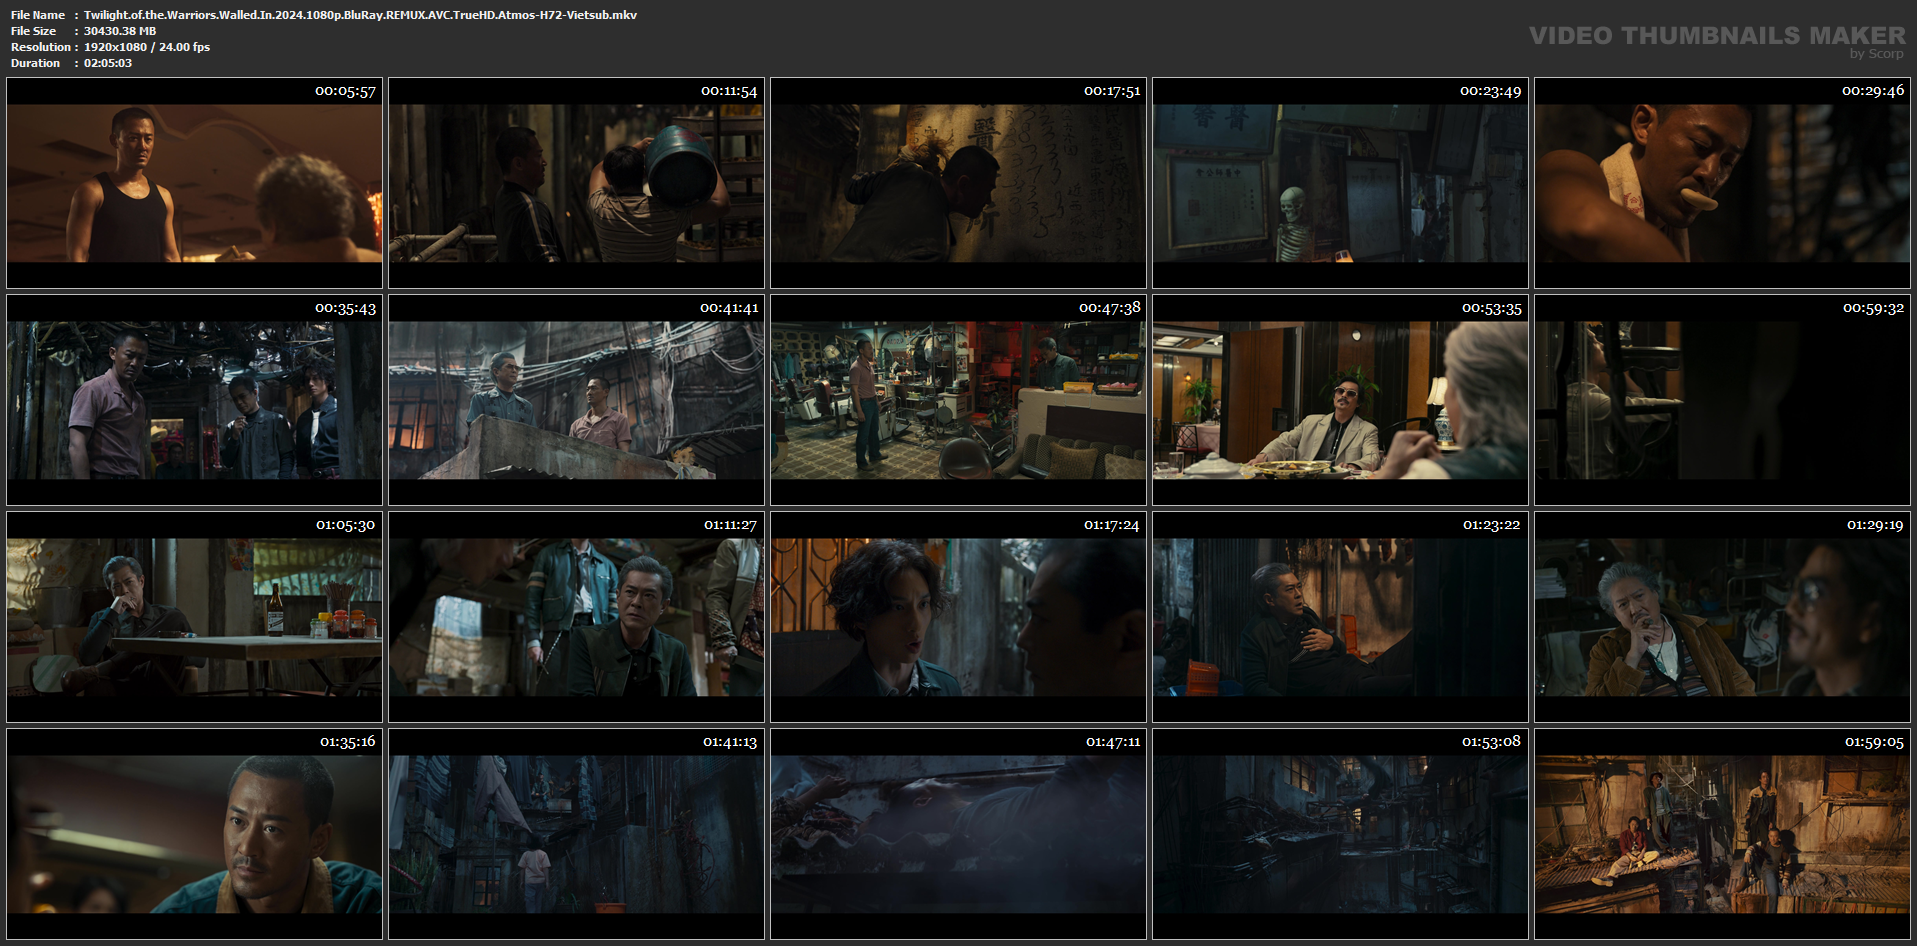Click the thumbnail marked 00:17:51
The image size is (1917, 946).
tap(958, 183)
